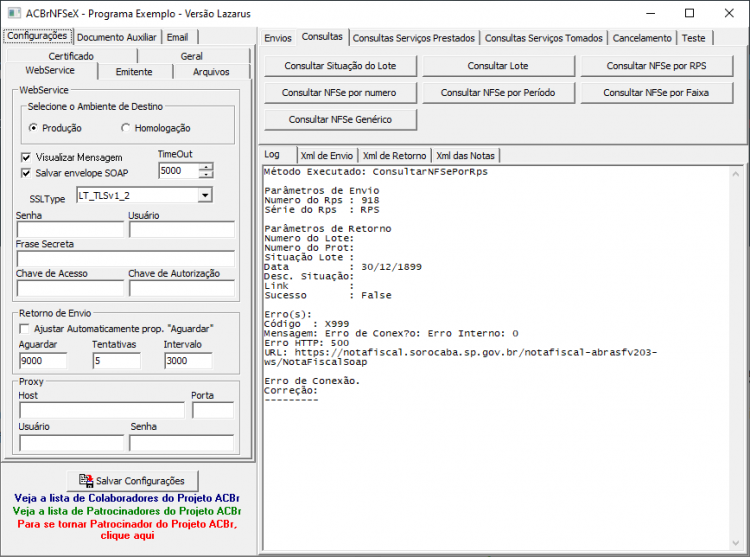Click Consultar NFSe por Período button
This screenshot has height=557, width=750.
click(498, 93)
